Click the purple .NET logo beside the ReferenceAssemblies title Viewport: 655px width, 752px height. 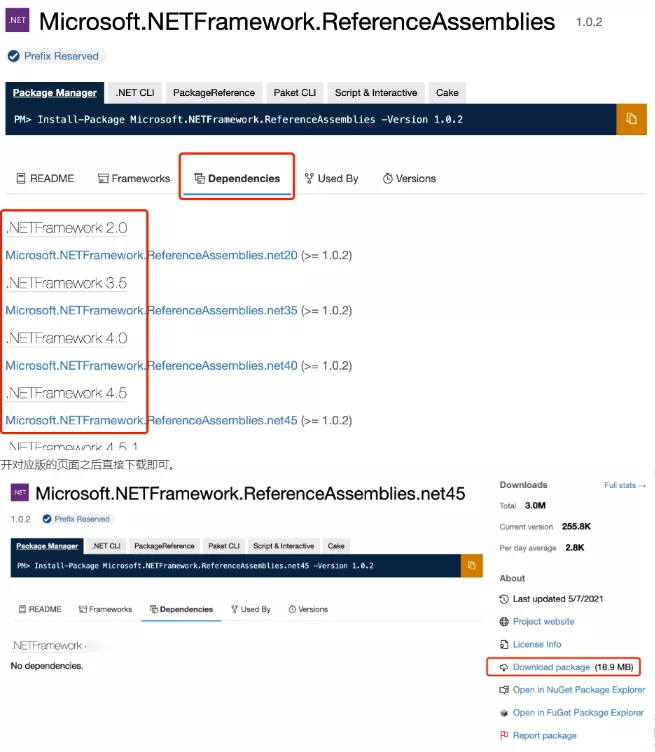click(17, 20)
